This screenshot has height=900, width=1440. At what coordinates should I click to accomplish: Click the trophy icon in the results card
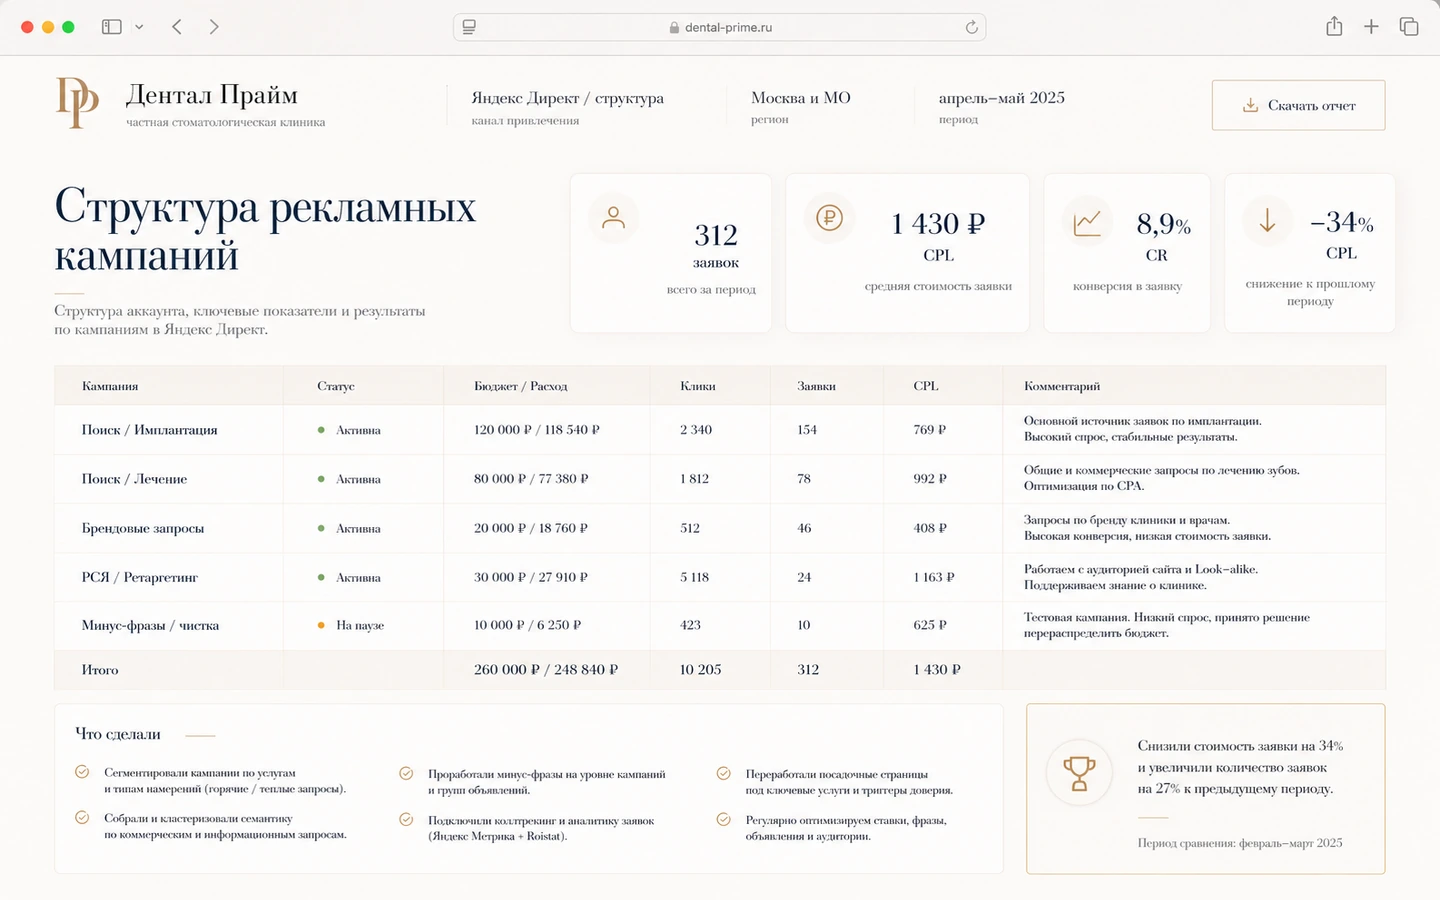pyautogui.click(x=1079, y=773)
